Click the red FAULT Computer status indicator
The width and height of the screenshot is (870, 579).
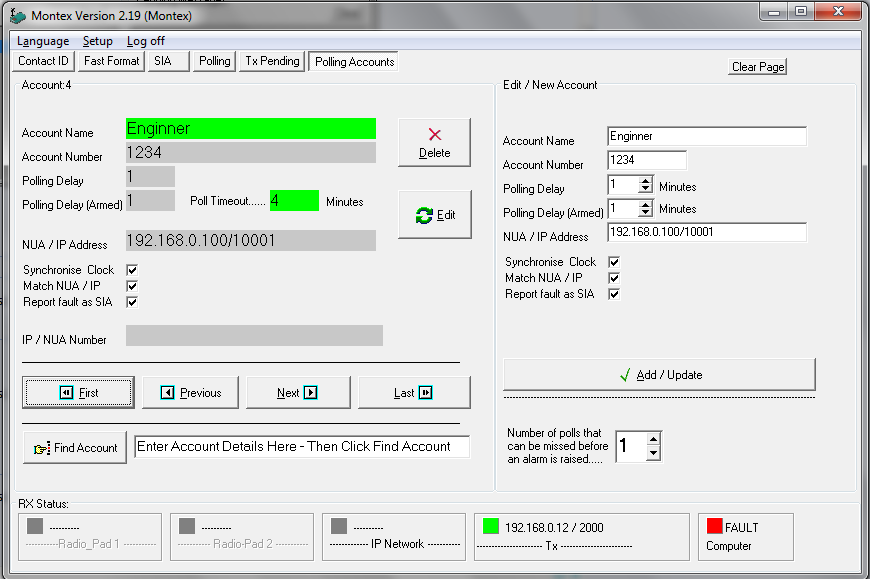coord(715,526)
